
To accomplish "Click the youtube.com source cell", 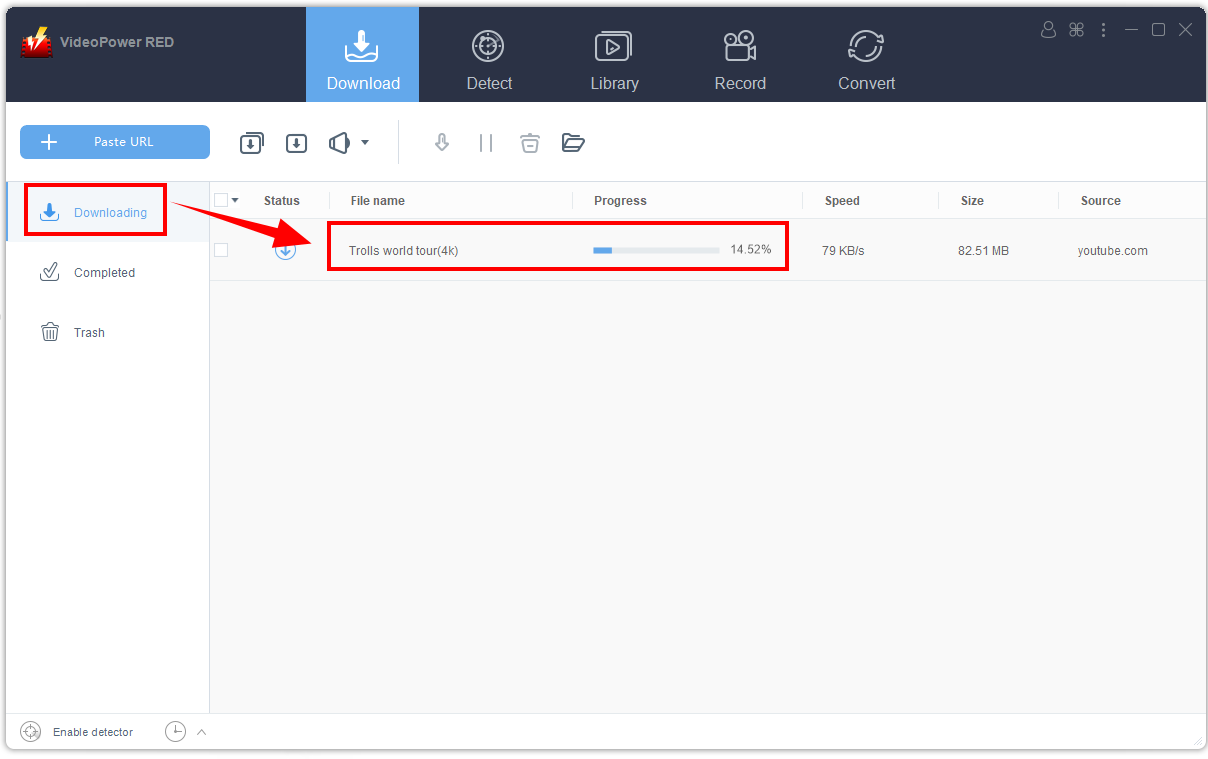I will pyautogui.click(x=1113, y=251).
